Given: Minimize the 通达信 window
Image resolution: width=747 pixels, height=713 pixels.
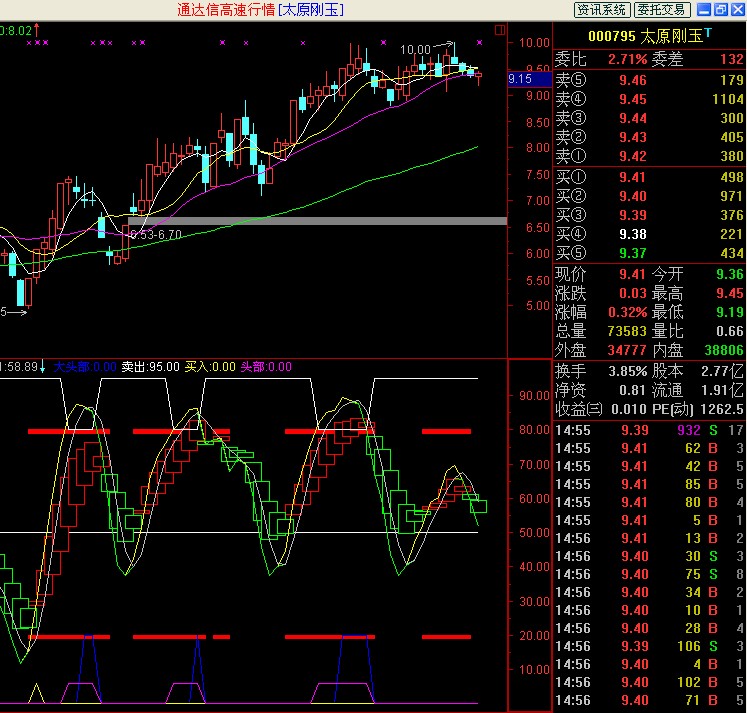Looking at the screenshot, I should click(x=704, y=10).
